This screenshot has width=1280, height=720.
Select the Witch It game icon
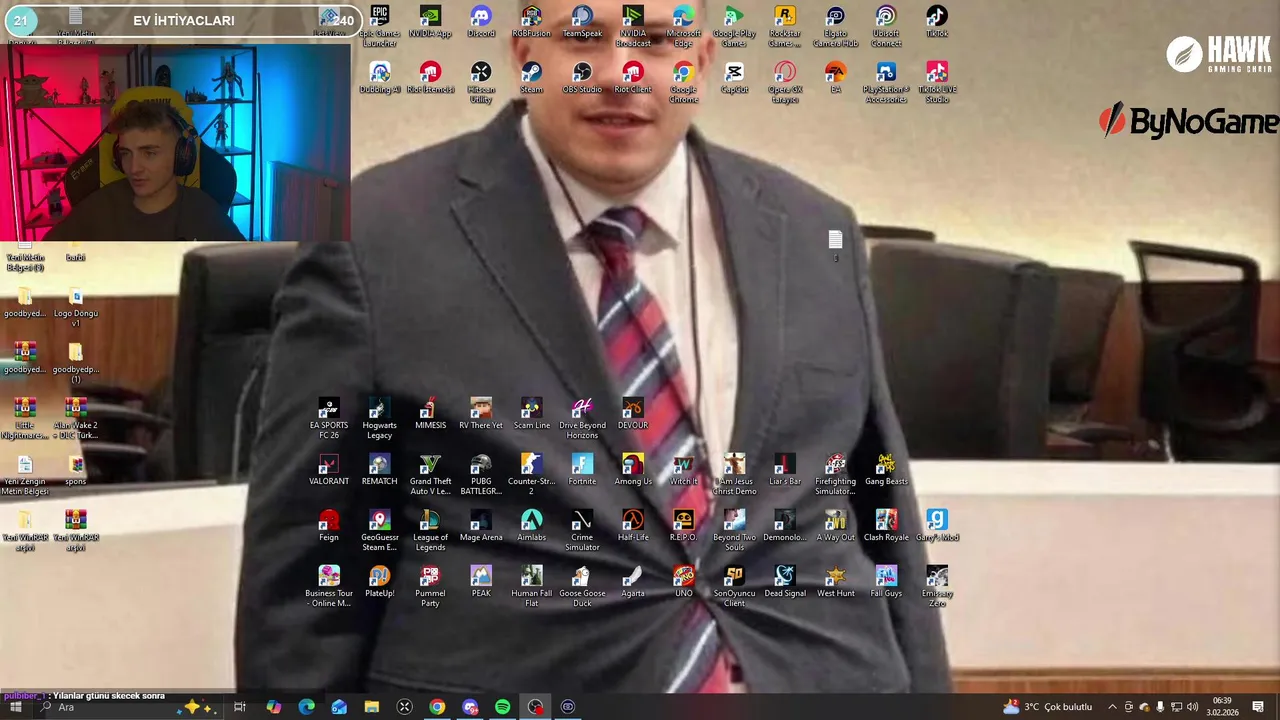tap(683, 470)
